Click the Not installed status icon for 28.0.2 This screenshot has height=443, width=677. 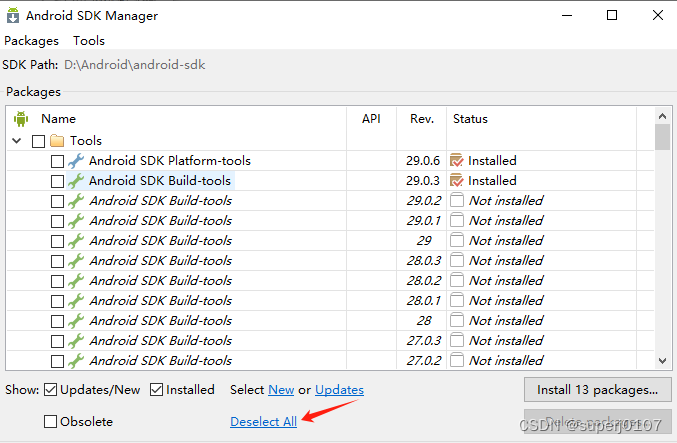tap(457, 281)
